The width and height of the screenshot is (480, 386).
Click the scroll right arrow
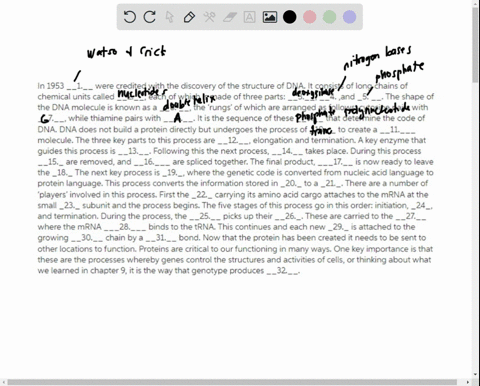(x=468, y=382)
